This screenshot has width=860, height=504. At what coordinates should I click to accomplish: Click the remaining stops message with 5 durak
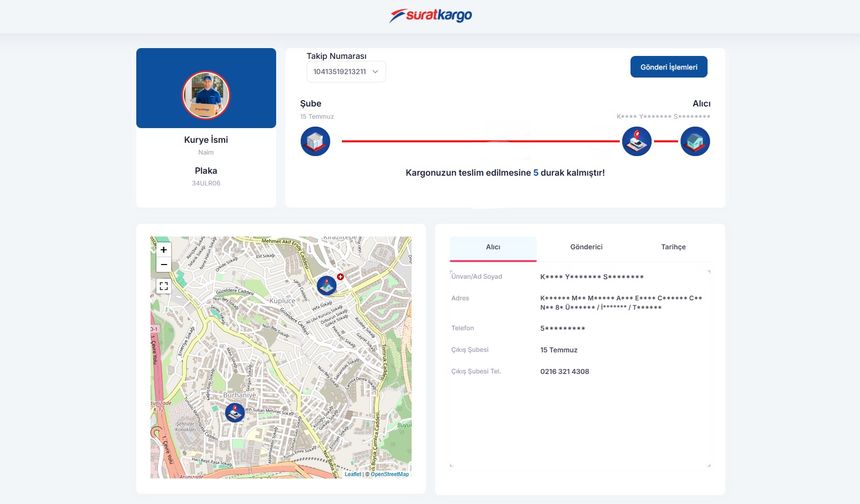tap(505, 173)
